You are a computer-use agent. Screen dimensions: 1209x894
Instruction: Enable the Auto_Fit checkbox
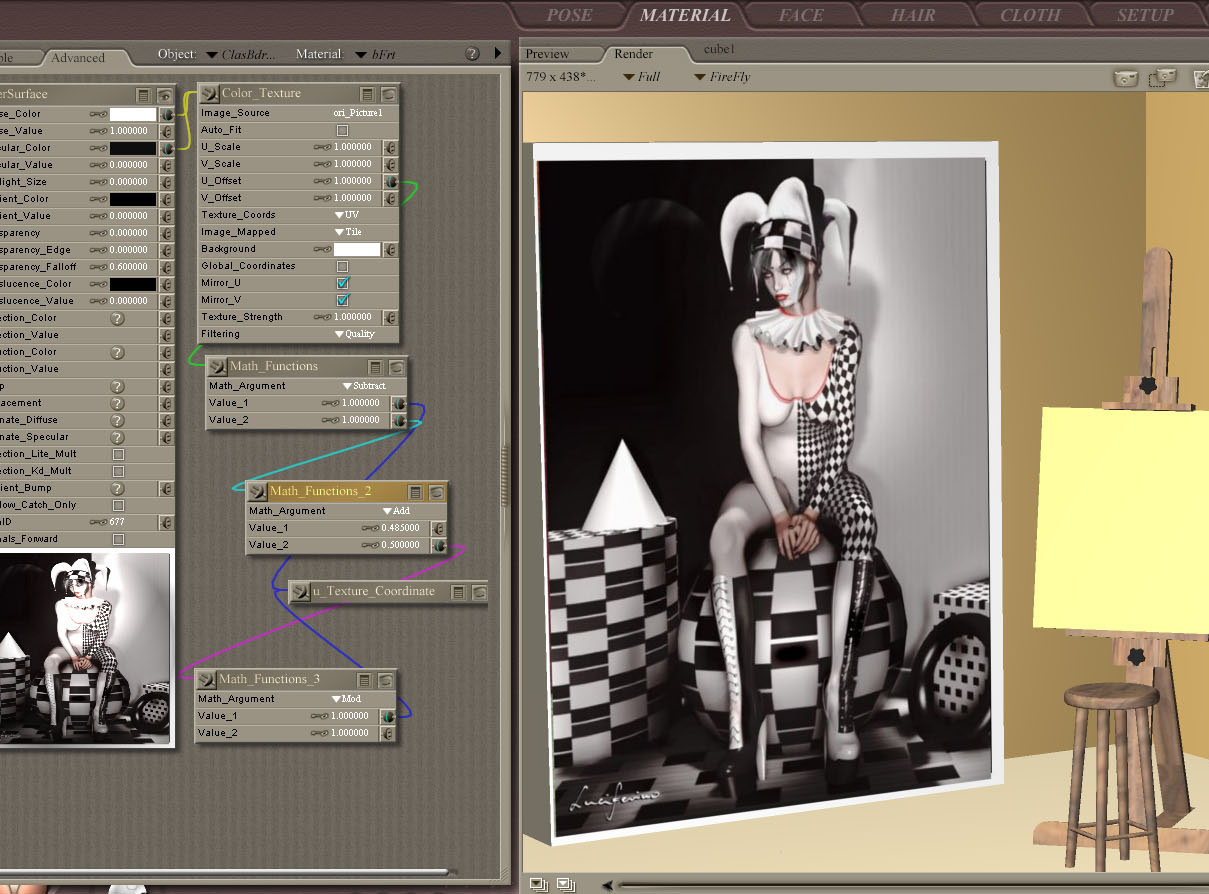click(x=343, y=130)
